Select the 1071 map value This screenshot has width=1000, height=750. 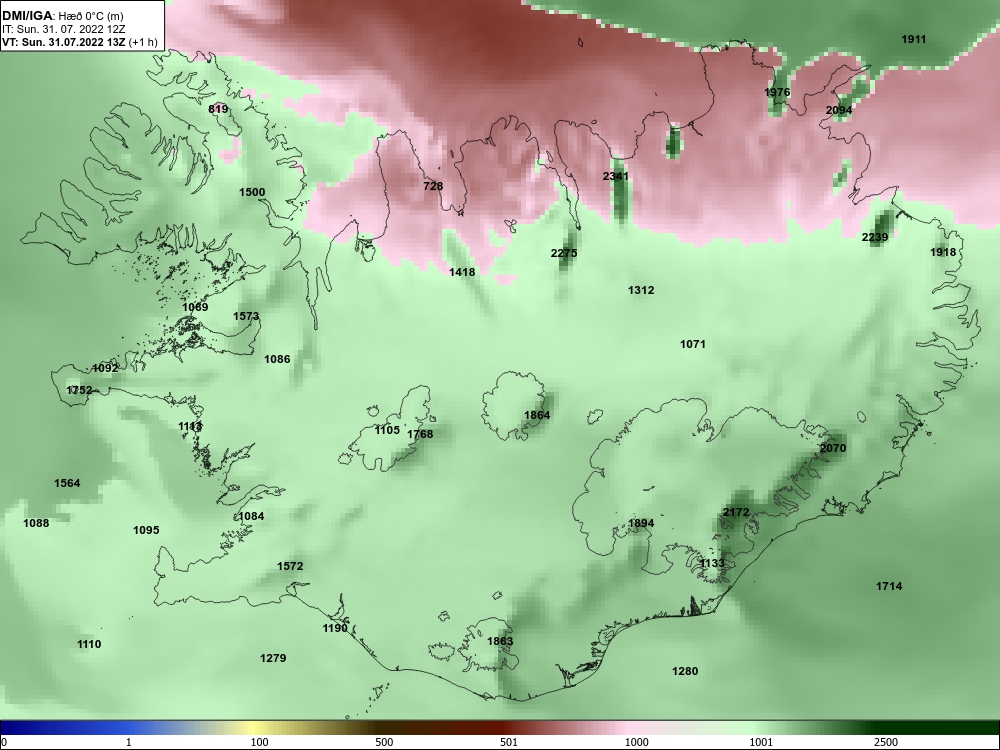pyautogui.click(x=693, y=344)
